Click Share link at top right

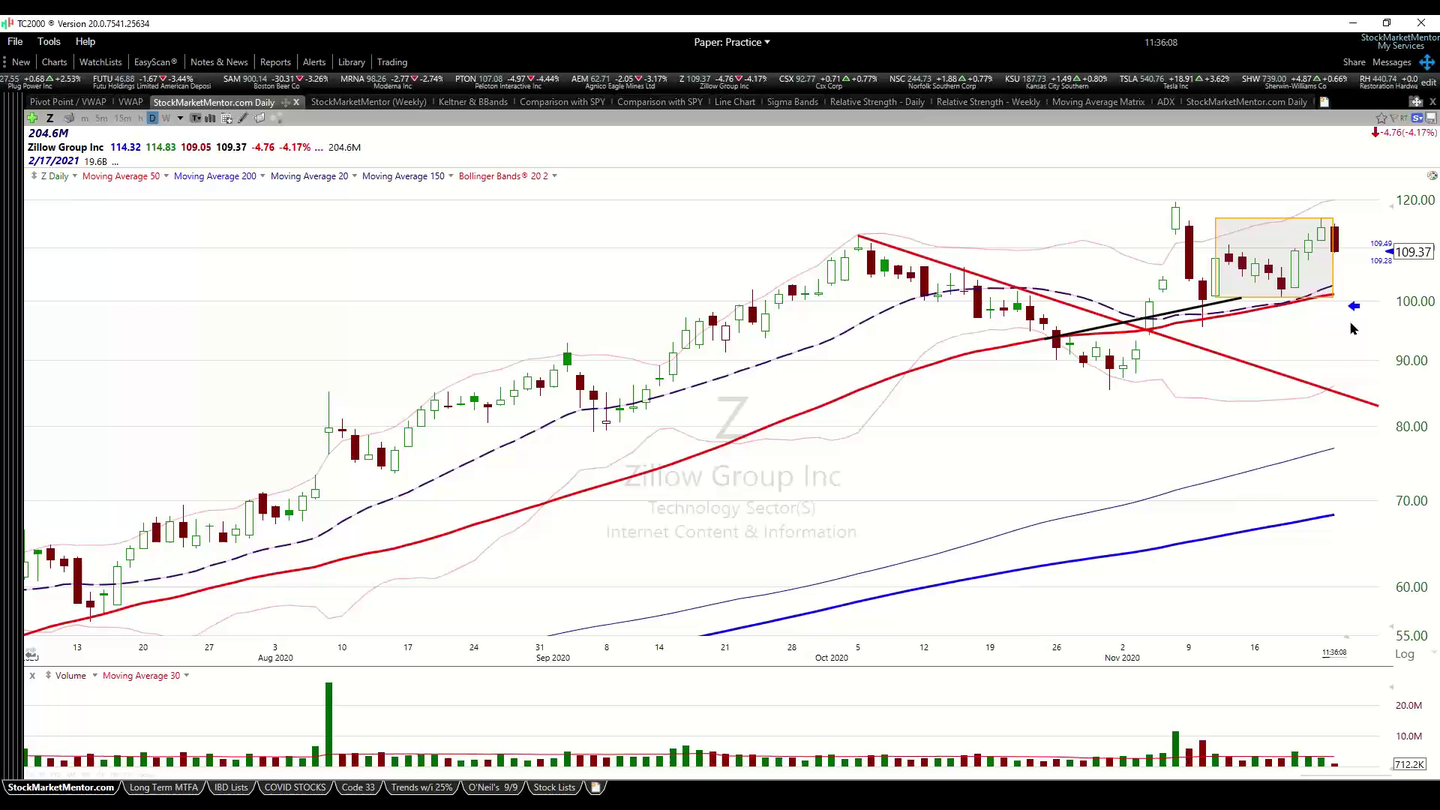(x=1354, y=62)
